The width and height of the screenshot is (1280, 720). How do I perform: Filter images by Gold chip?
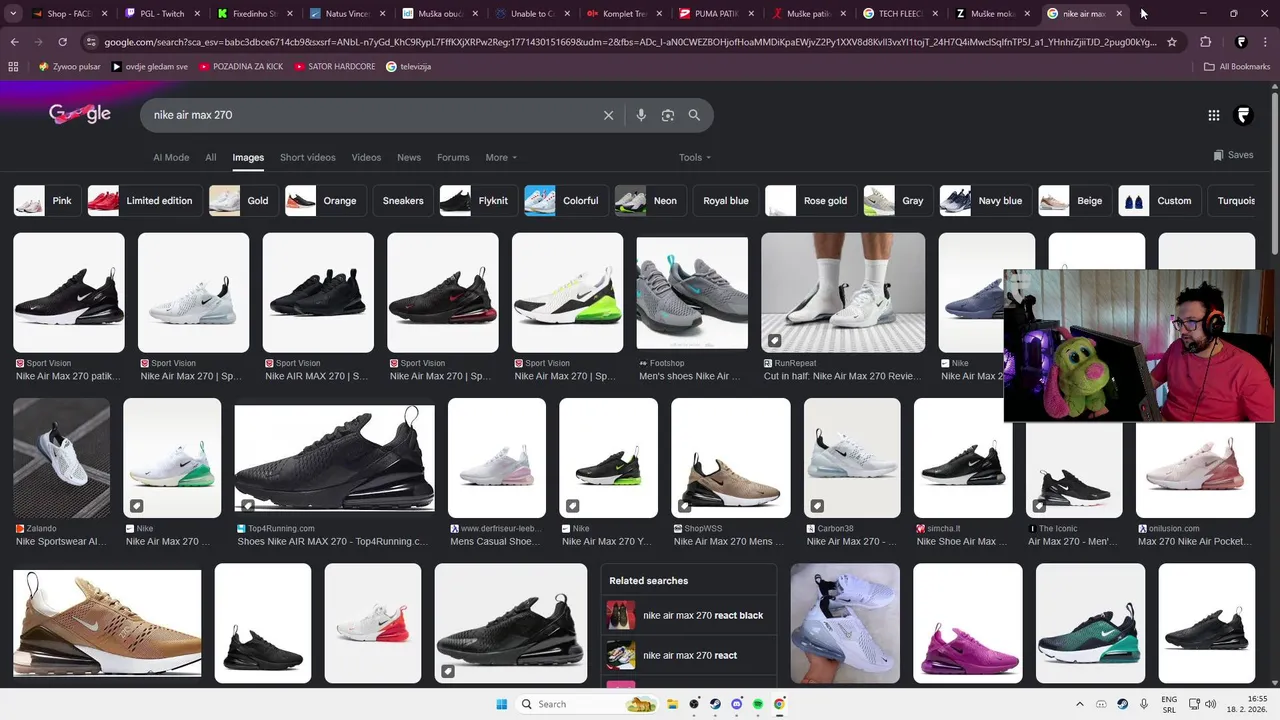click(243, 201)
